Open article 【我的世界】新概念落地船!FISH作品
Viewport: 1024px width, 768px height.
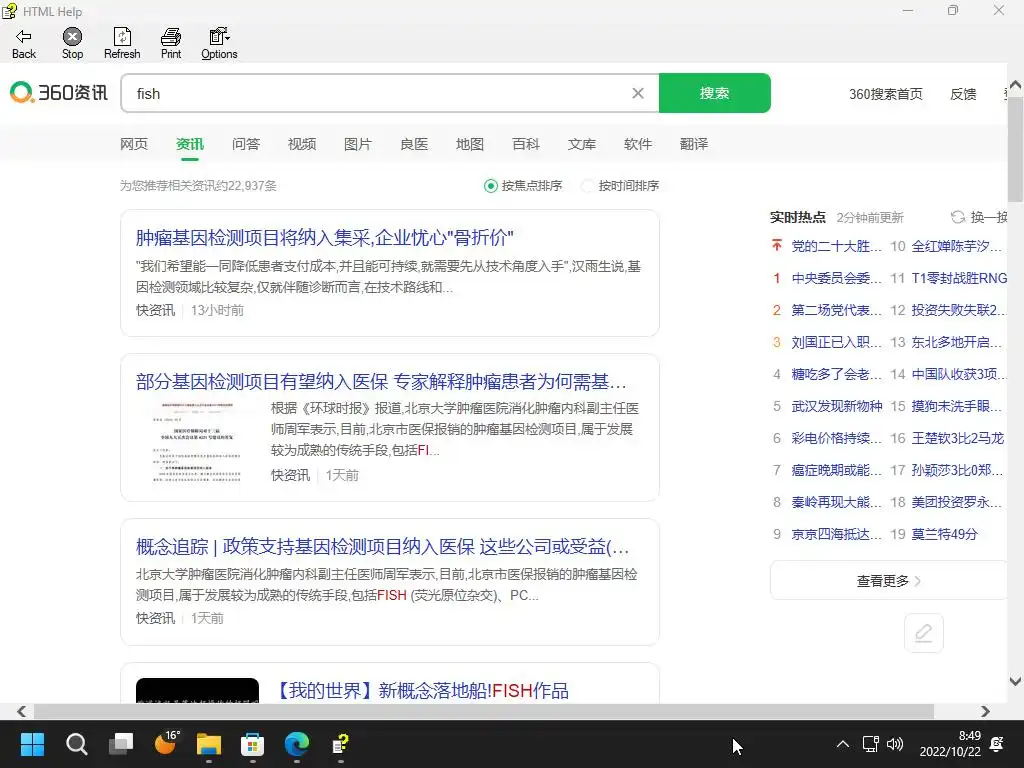point(422,690)
